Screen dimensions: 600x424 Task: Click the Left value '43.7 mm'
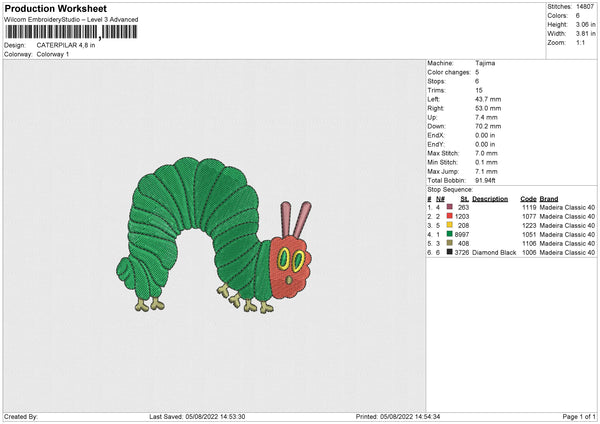[x=488, y=99]
